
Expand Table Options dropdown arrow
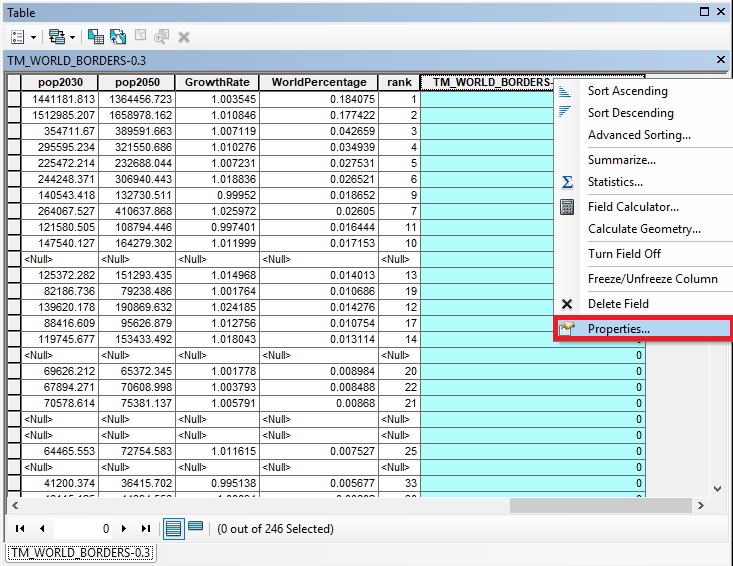(x=34, y=37)
